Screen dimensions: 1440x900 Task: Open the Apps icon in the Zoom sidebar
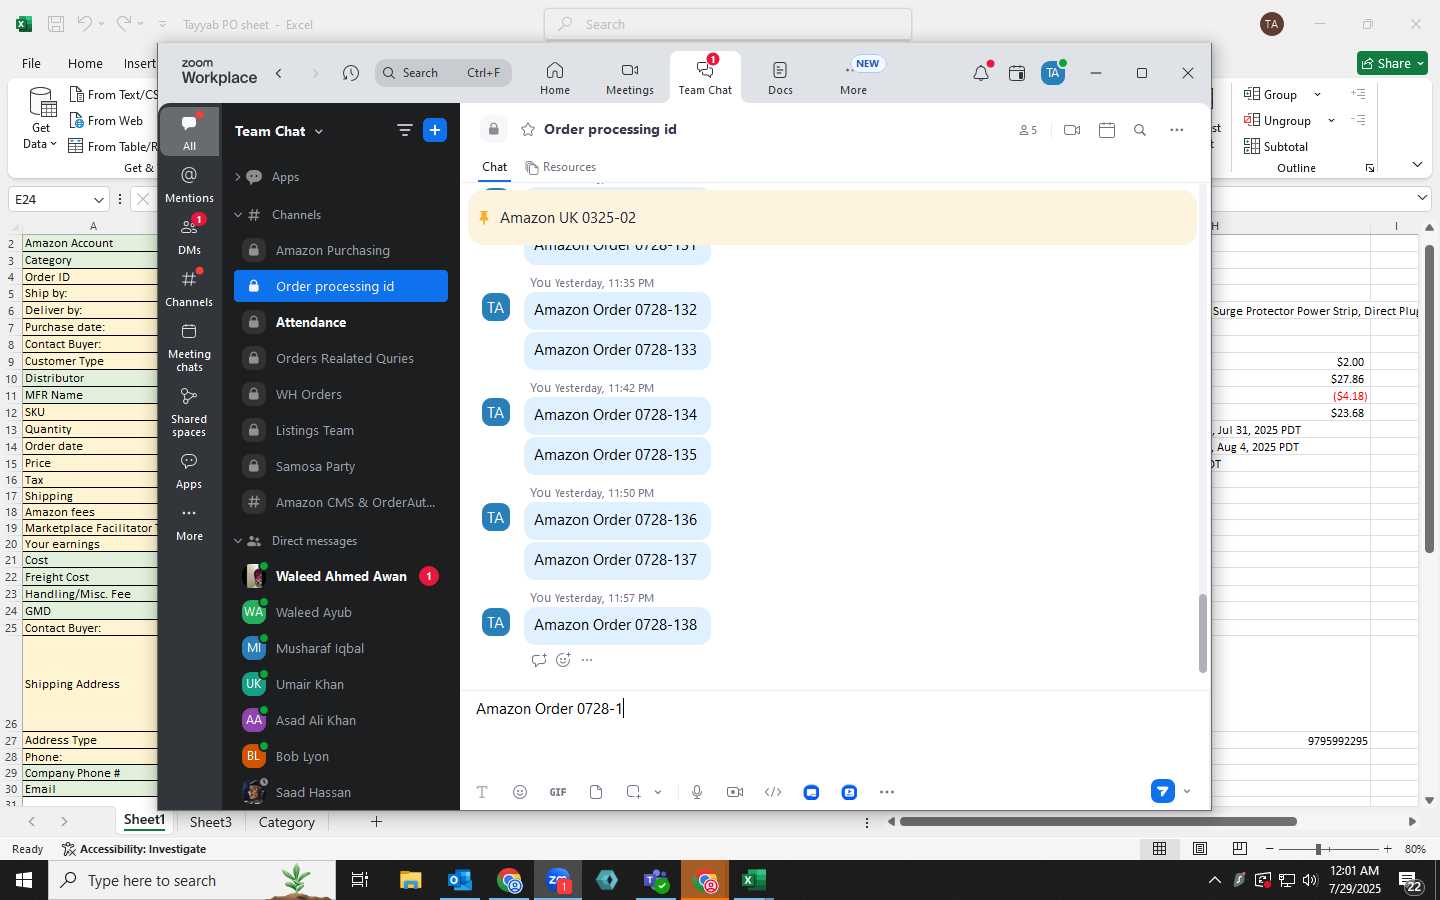(189, 470)
